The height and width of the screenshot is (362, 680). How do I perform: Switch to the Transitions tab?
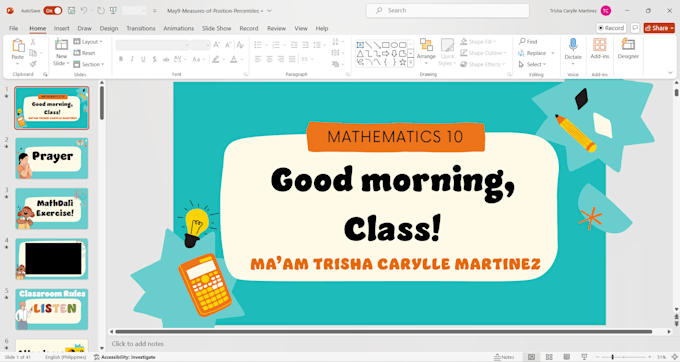coord(141,28)
